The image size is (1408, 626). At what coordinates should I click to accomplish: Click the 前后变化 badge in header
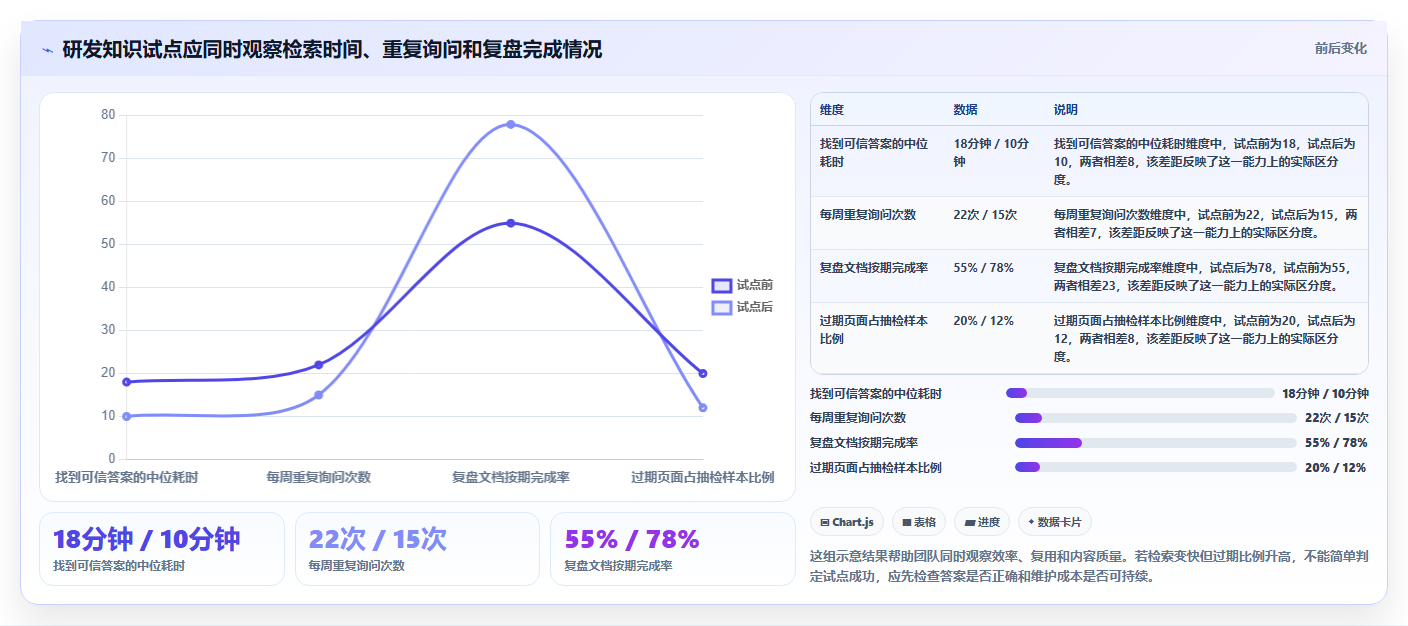(x=1340, y=48)
